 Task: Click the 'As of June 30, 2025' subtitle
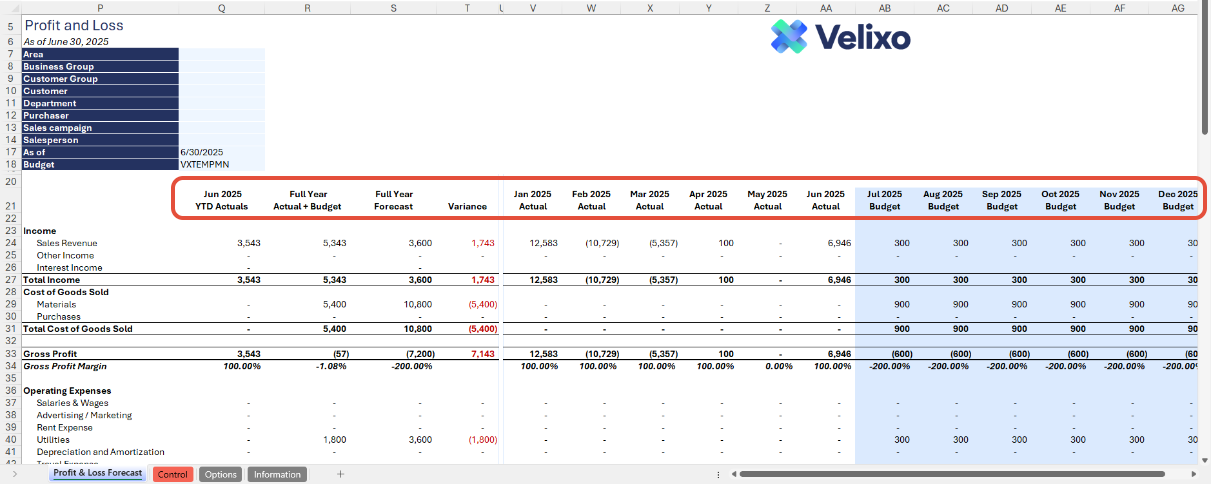[66, 42]
